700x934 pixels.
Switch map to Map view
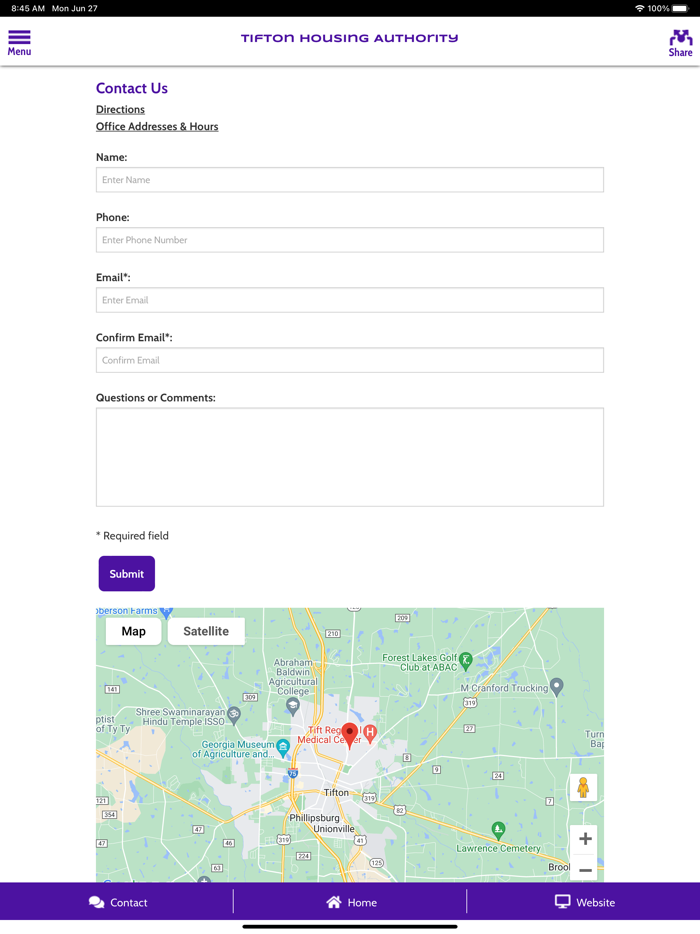tap(133, 631)
